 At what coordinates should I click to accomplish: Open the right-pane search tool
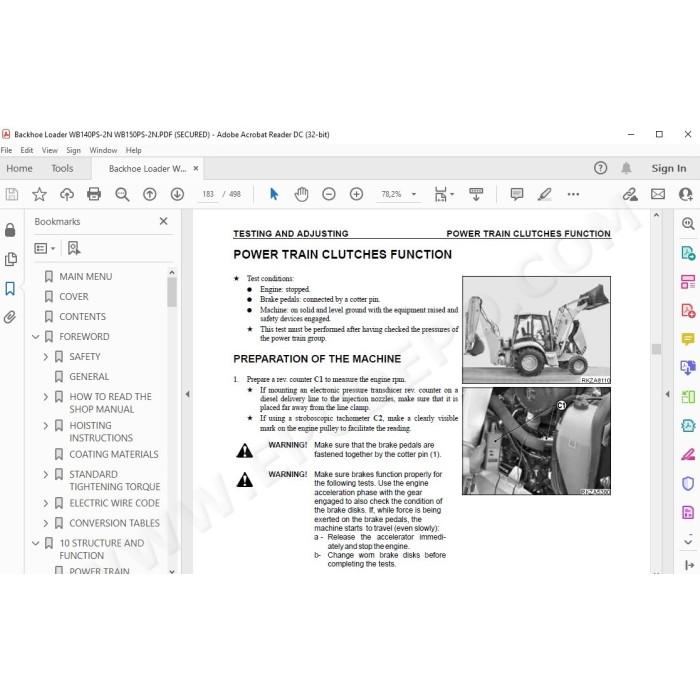pyautogui.click(x=688, y=223)
